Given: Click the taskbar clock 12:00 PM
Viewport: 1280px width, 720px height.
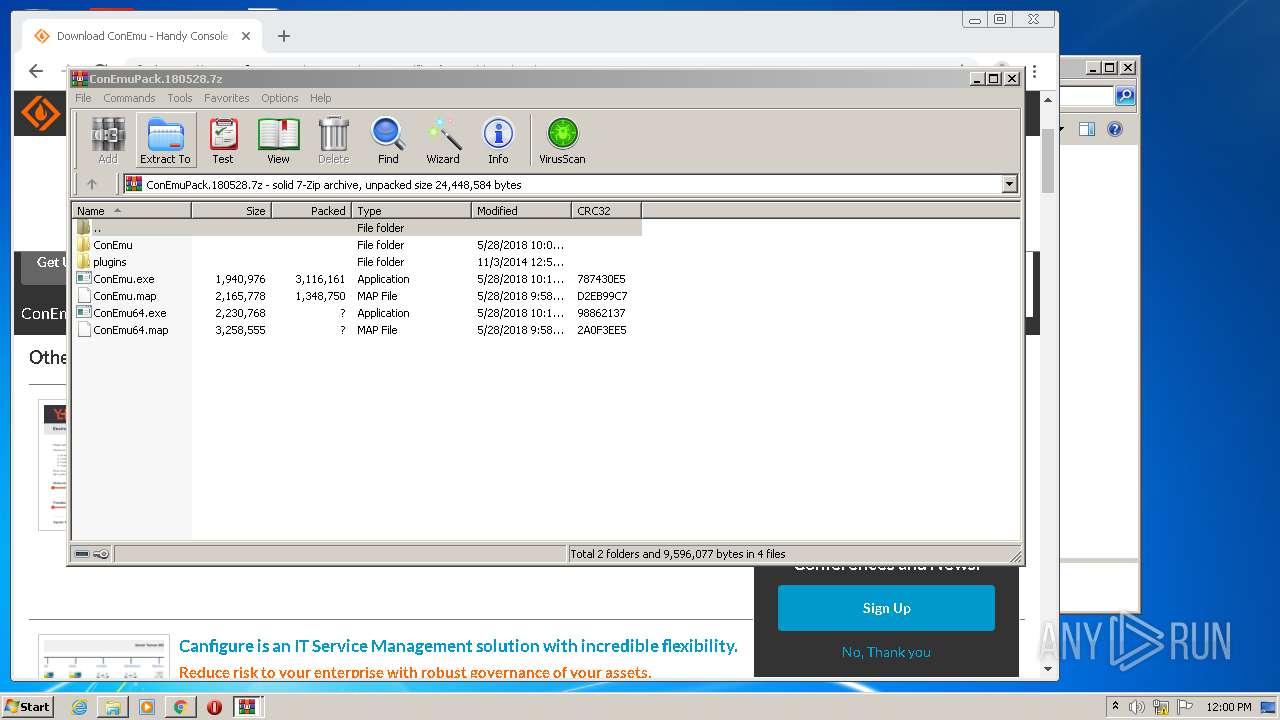Looking at the screenshot, I should coord(1228,707).
